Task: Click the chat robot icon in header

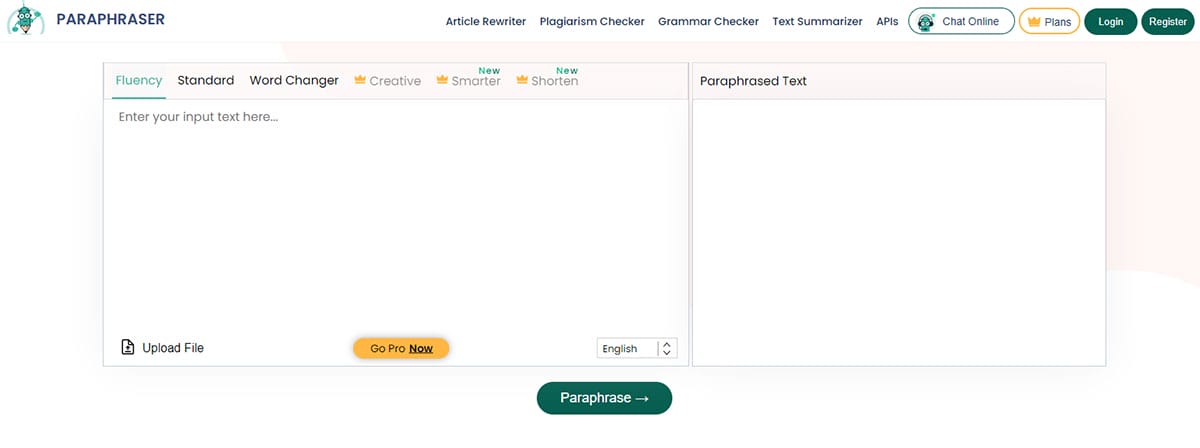Action: click(926, 21)
